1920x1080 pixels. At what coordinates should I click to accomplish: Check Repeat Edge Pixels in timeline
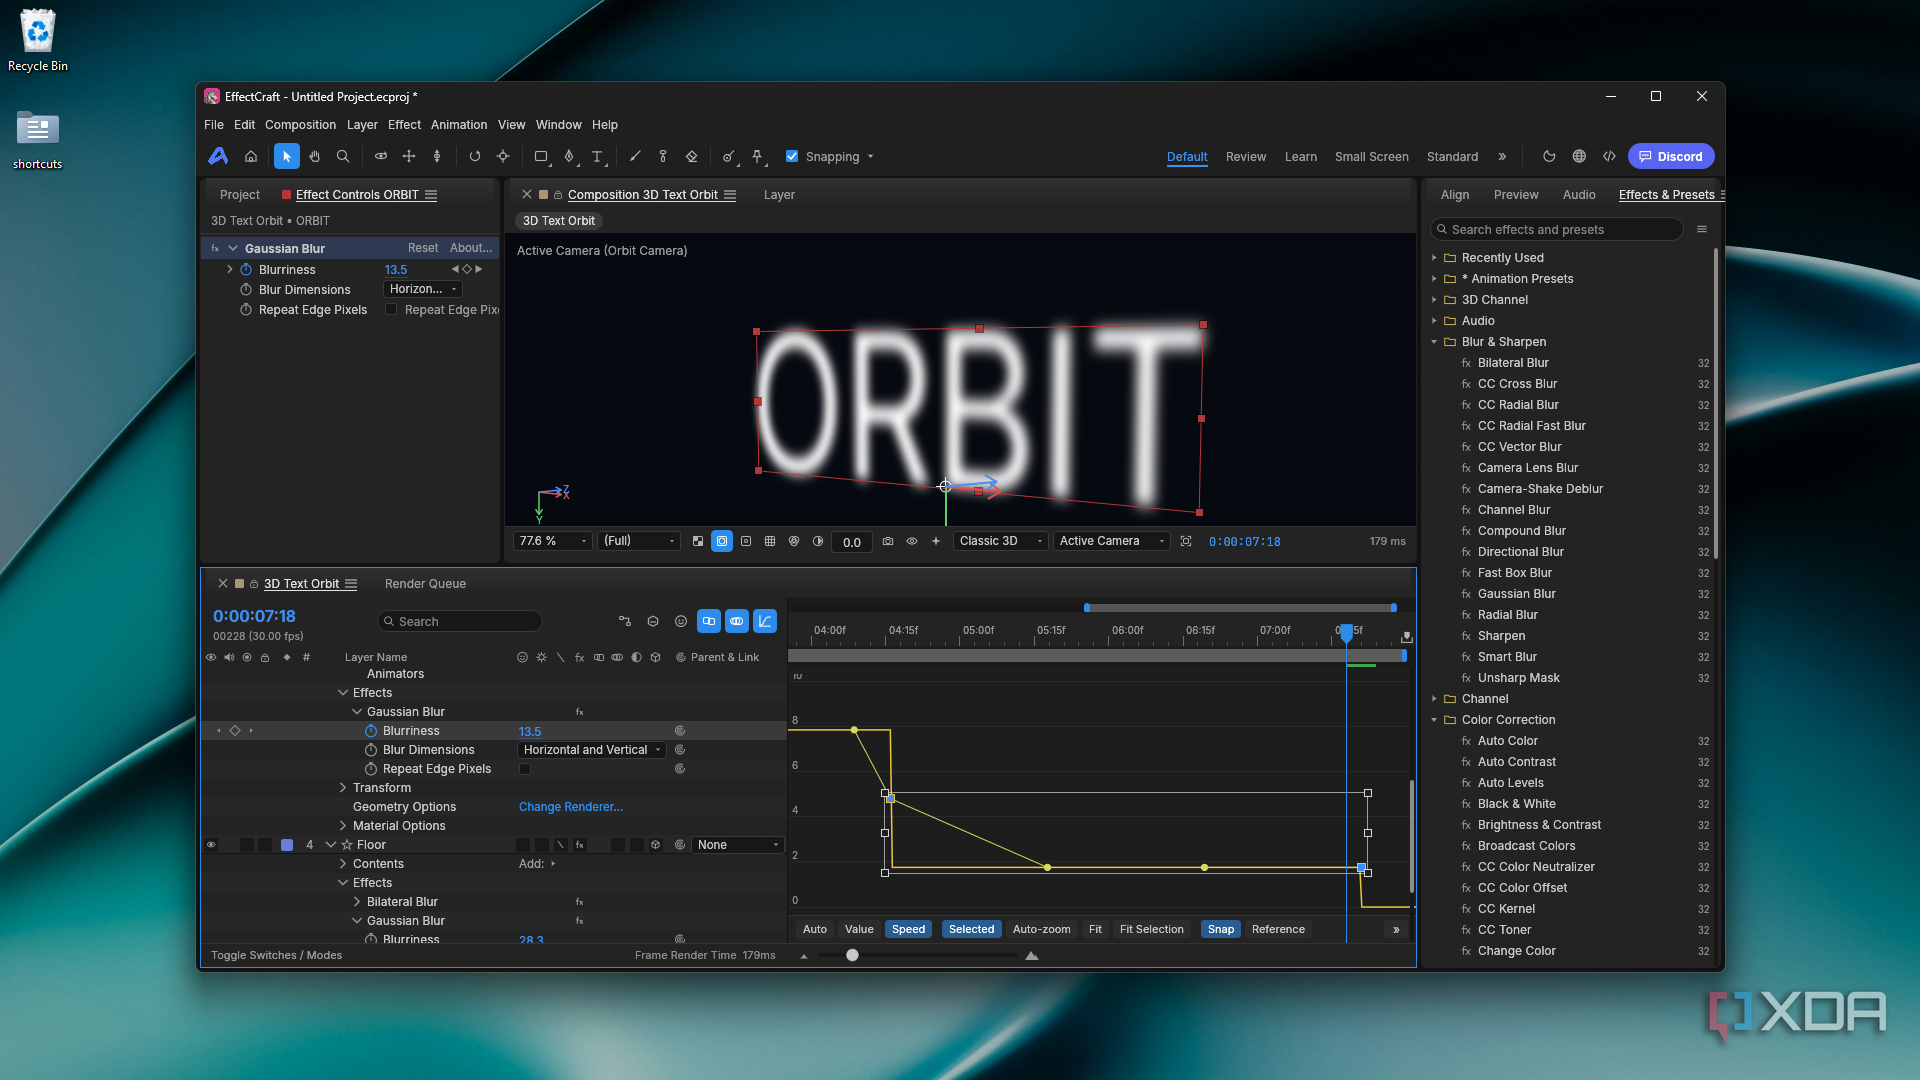(525, 769)
